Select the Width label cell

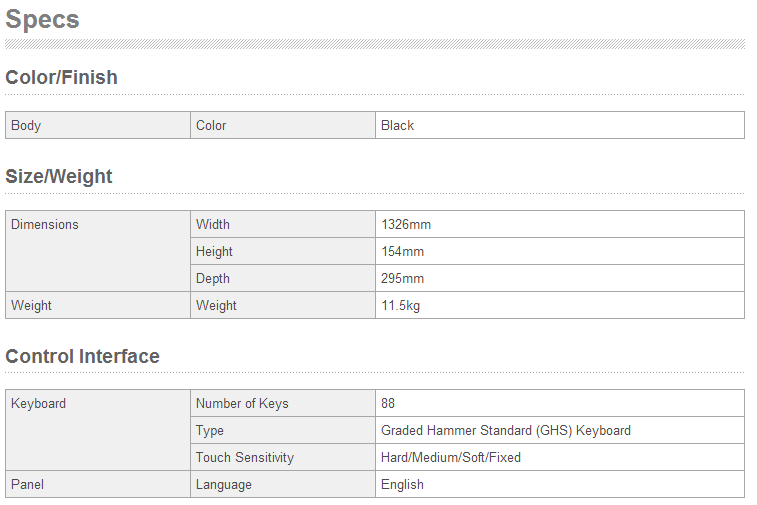tap(213, 224)
